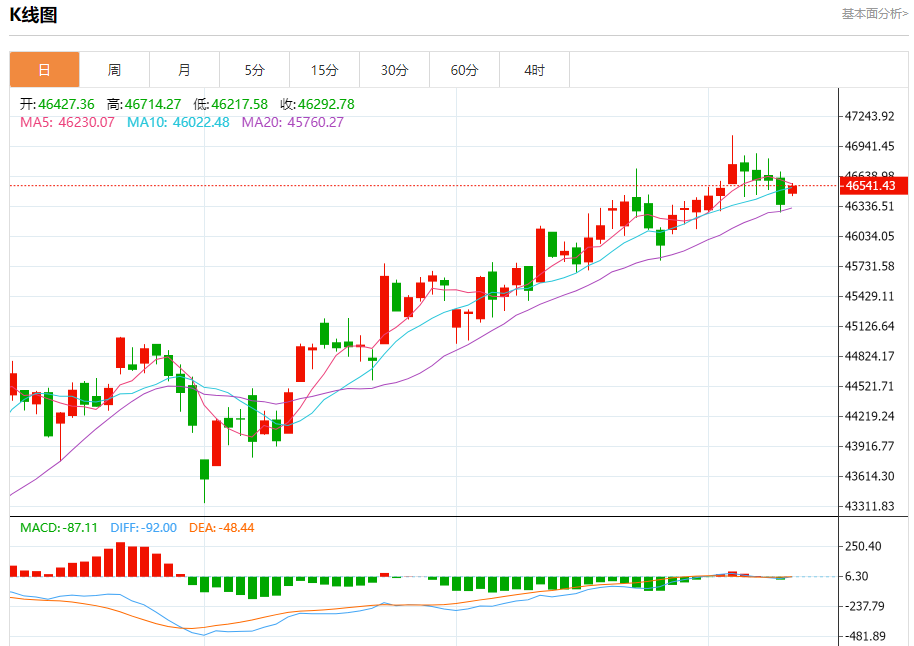Screen dimensions: 914x646
Task: Select the 日 daily chart tab
Action: pos(44,70)
